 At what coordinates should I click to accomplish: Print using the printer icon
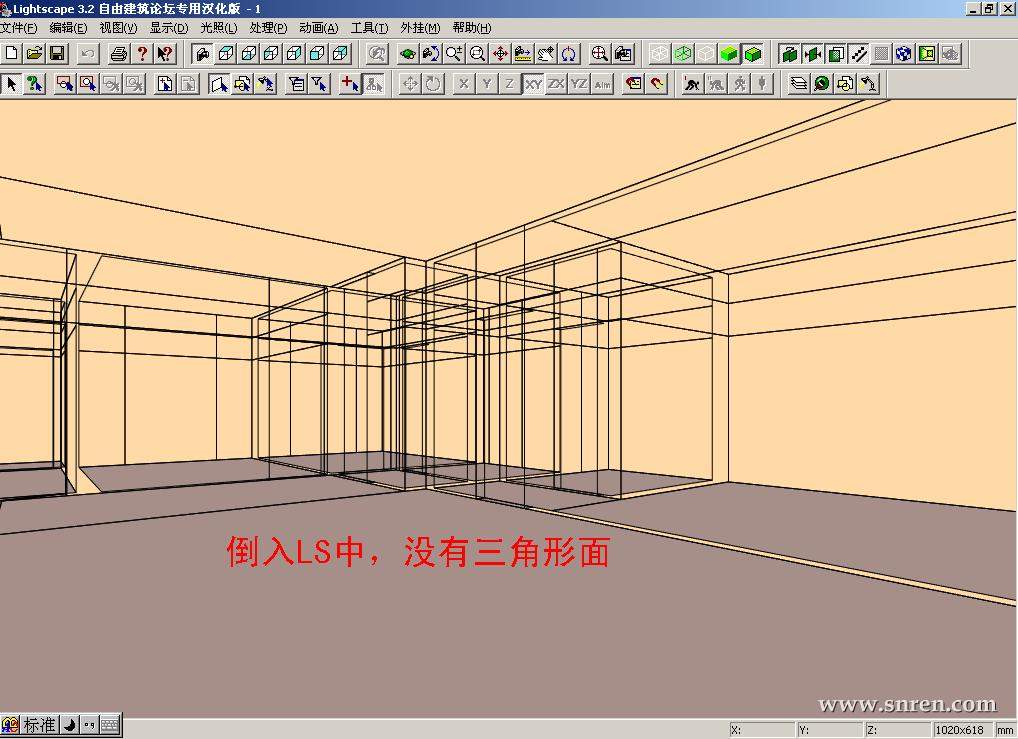[x=118, y=53]
